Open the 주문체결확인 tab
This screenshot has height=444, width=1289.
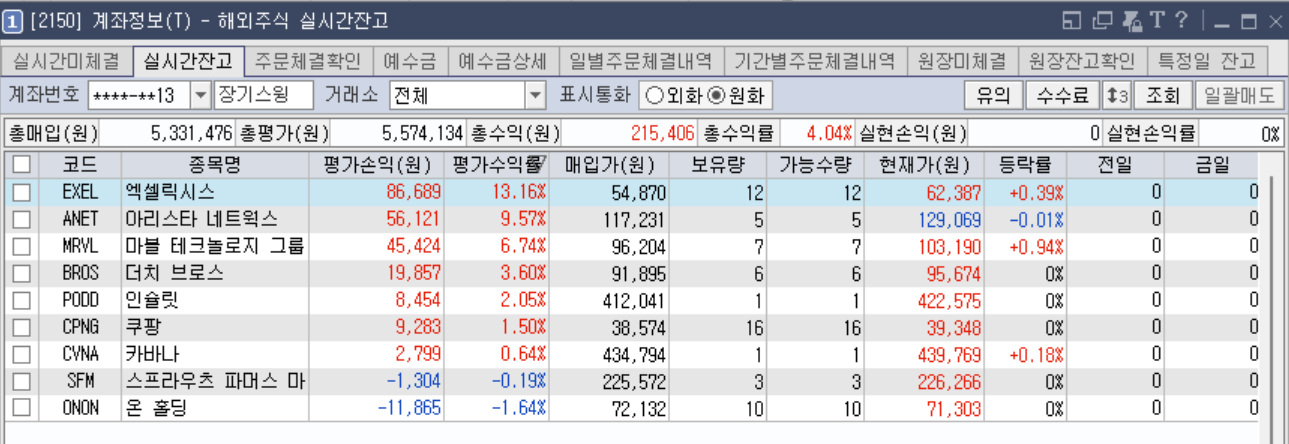click(x=308, y=60)
